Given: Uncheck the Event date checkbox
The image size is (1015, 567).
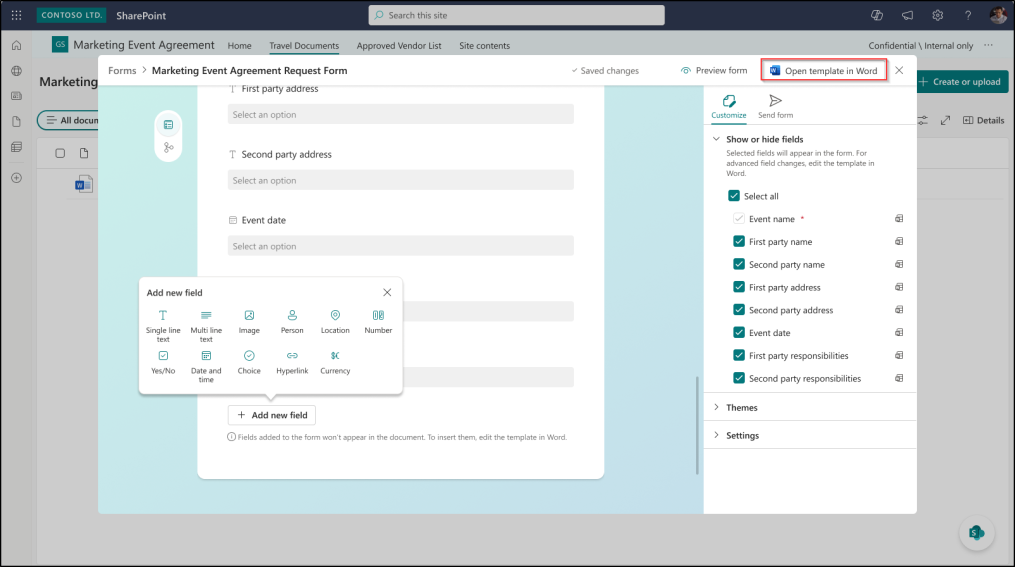Looking at the screenshot, I should point(739,333).
